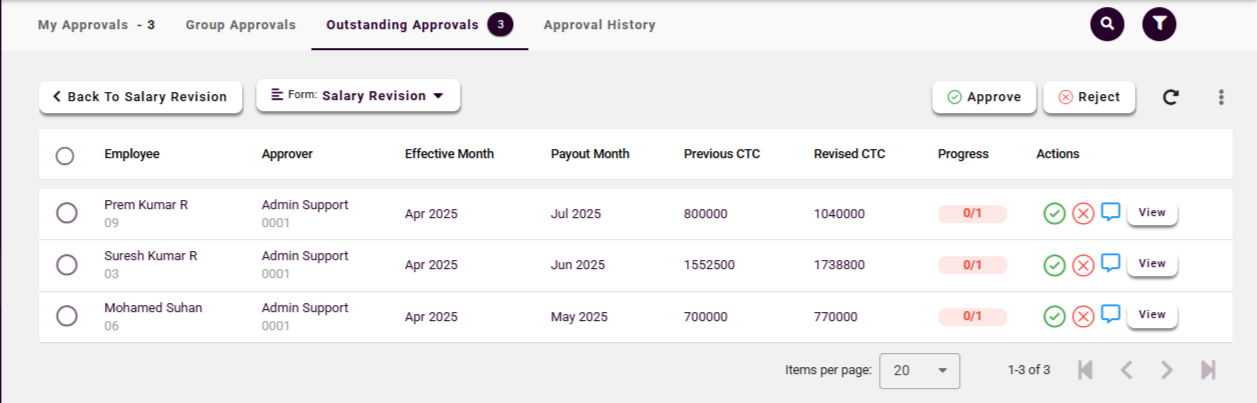Open comment icon for Mohamed Suhan
The width and height of the screenshot is (1257, 403).
pyautogui.click(x=1110, y=315)
